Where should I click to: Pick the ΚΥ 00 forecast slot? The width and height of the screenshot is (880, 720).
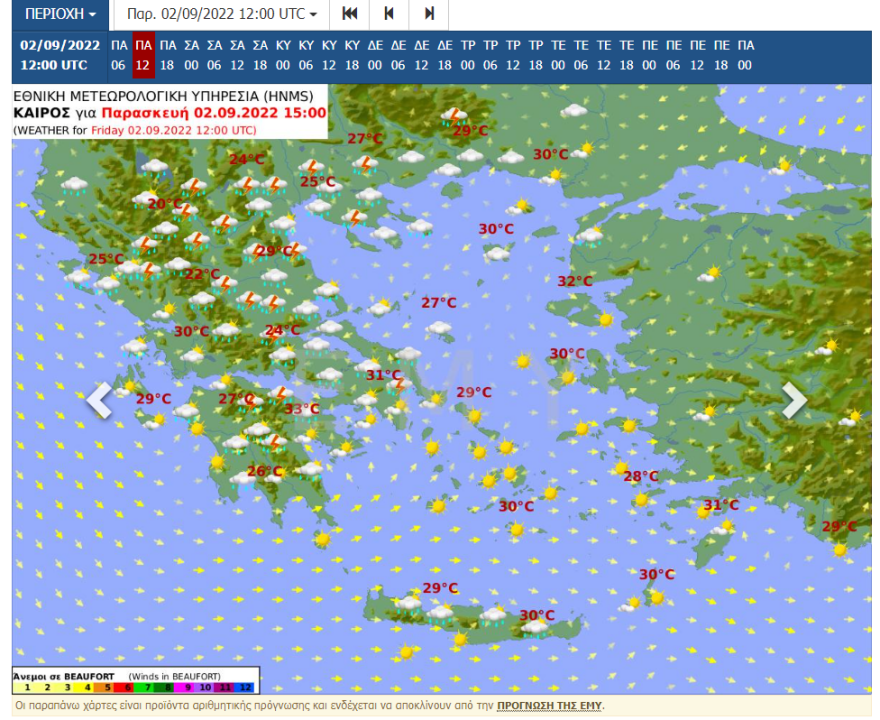pos(283,55)
